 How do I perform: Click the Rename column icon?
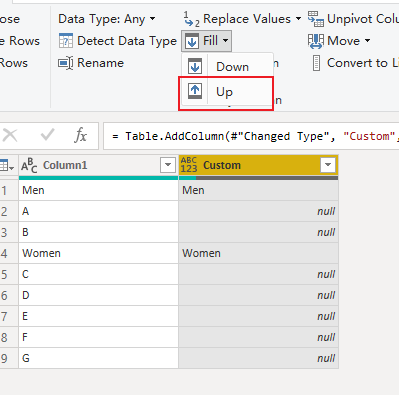[66, 63]
